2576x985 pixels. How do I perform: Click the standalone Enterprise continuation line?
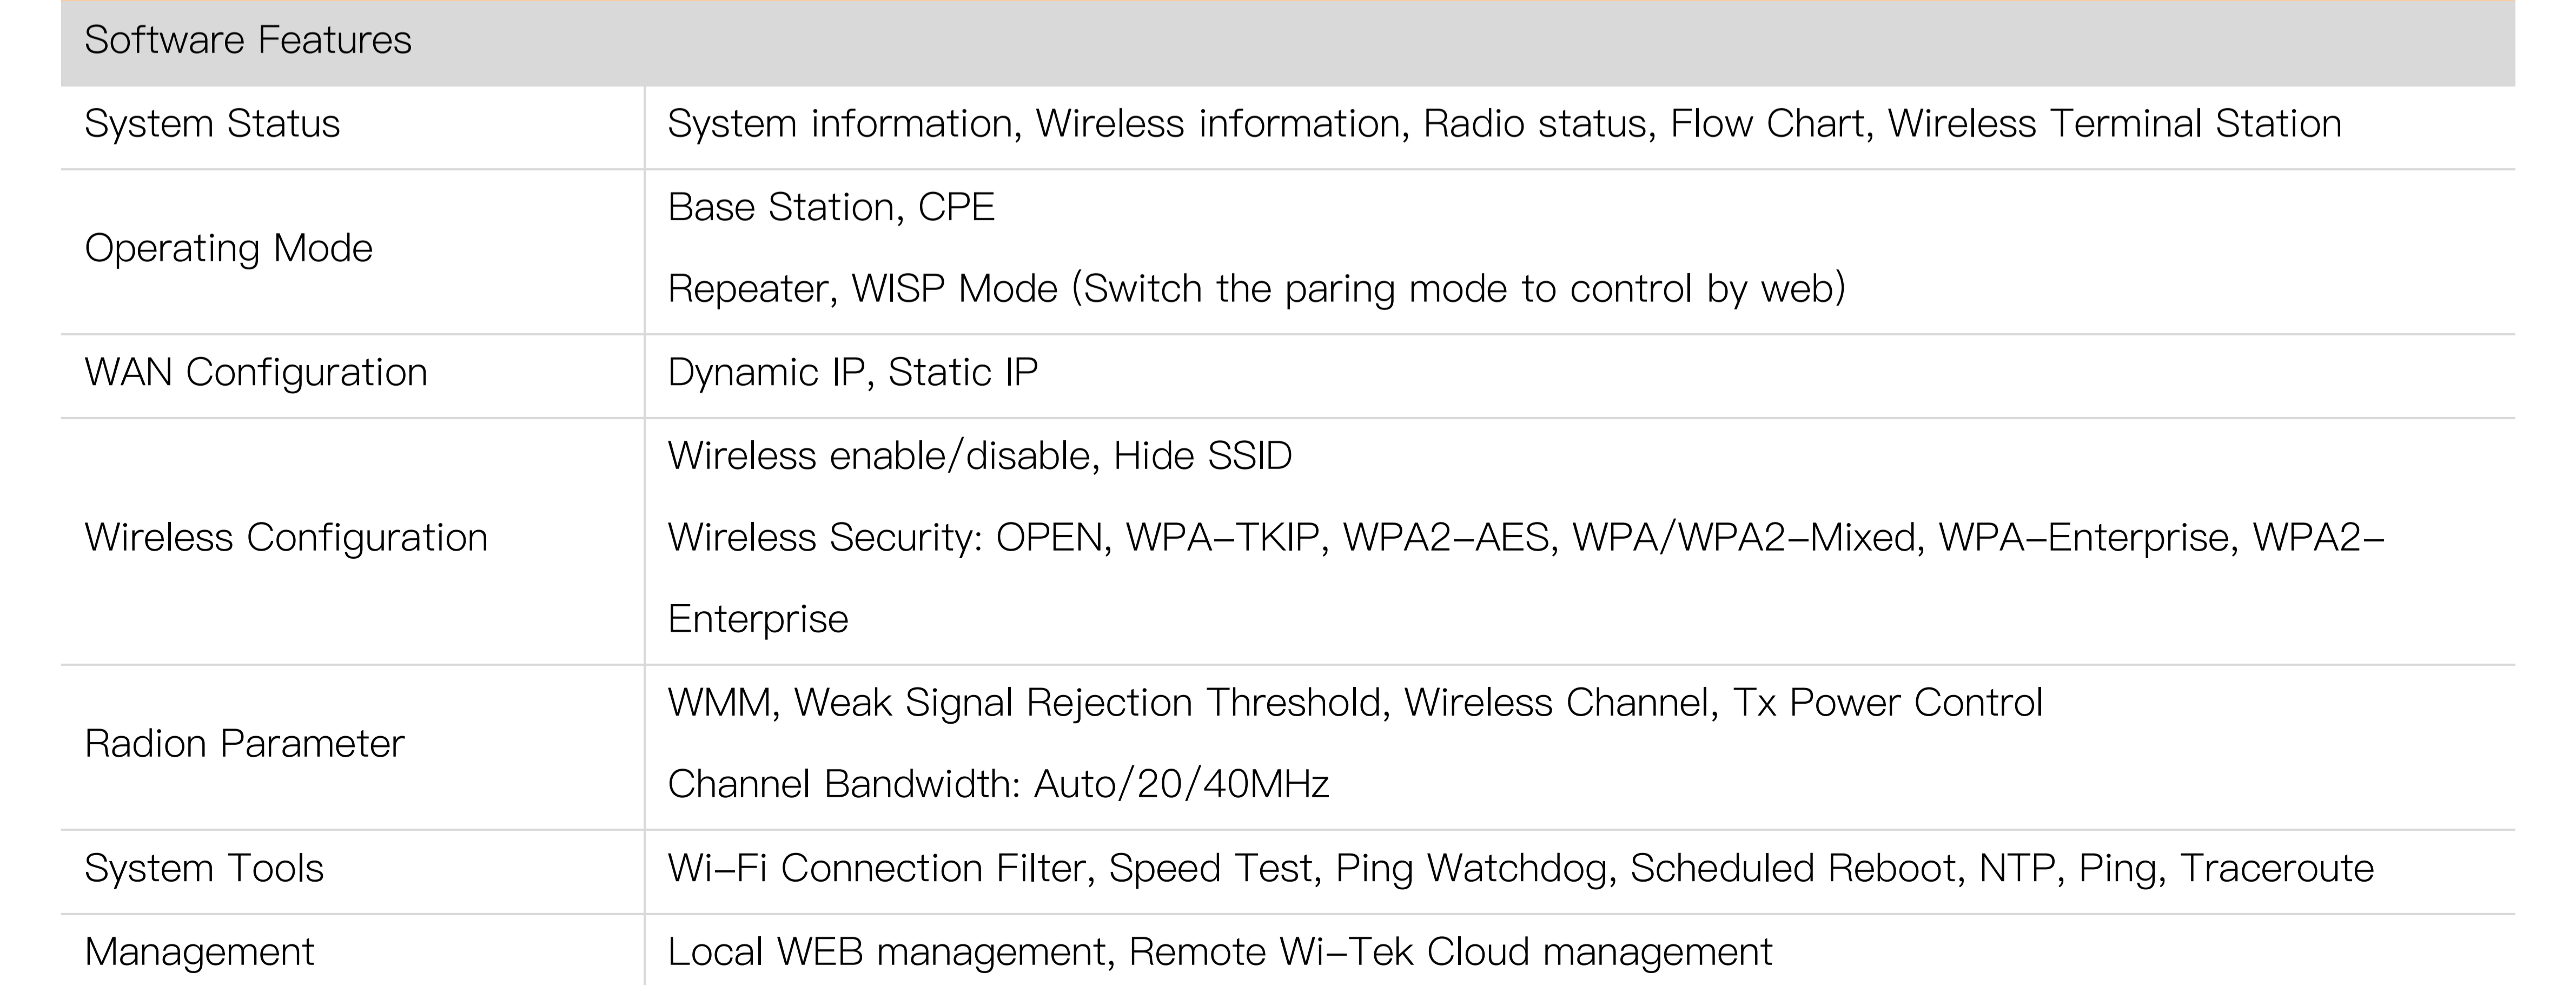click(758, 620)
